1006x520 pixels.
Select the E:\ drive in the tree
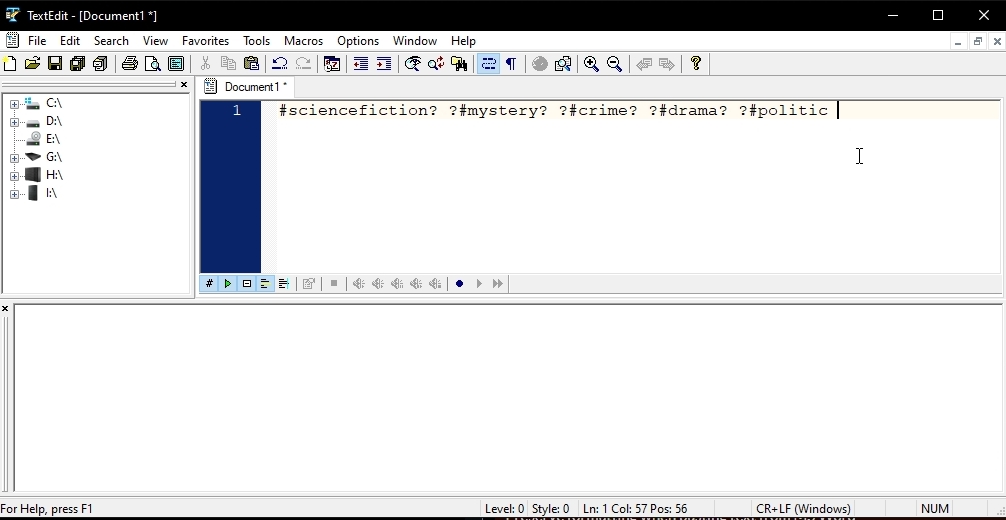point(53,139)
